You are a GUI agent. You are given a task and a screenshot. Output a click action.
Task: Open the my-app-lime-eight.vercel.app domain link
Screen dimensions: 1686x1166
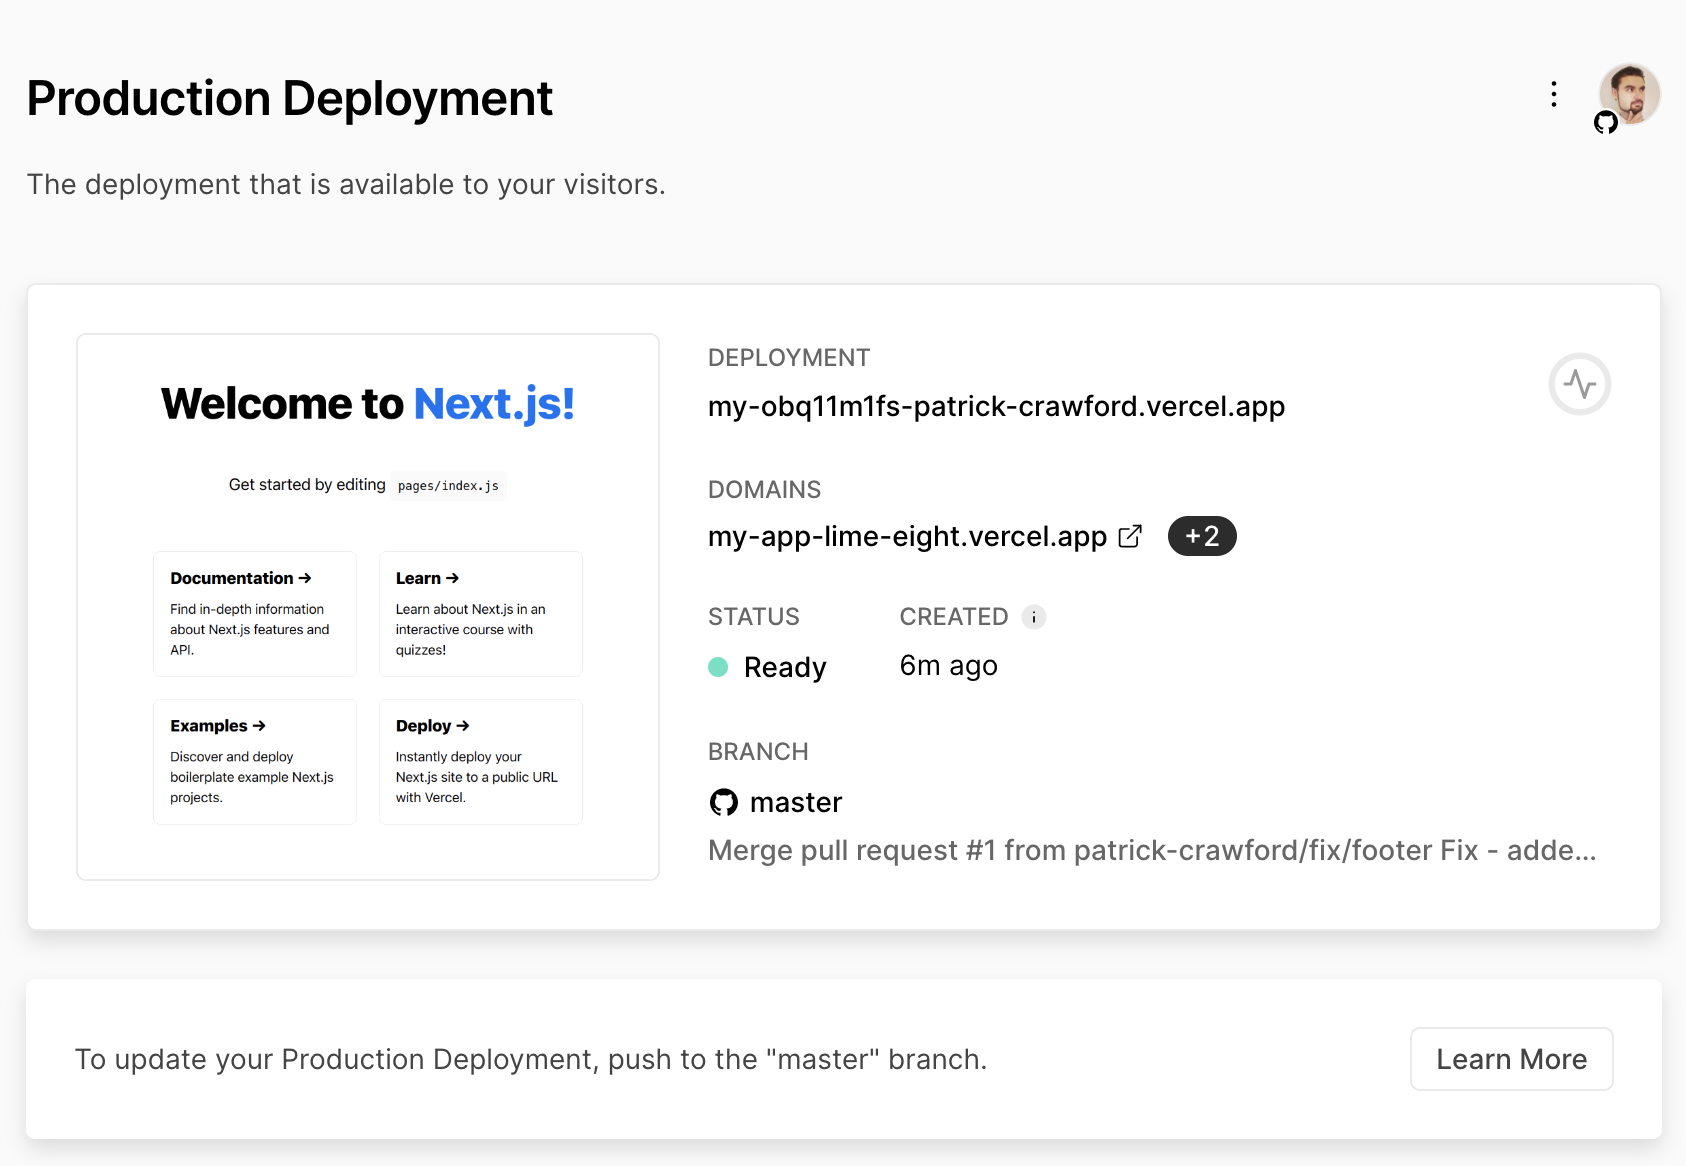907,536
